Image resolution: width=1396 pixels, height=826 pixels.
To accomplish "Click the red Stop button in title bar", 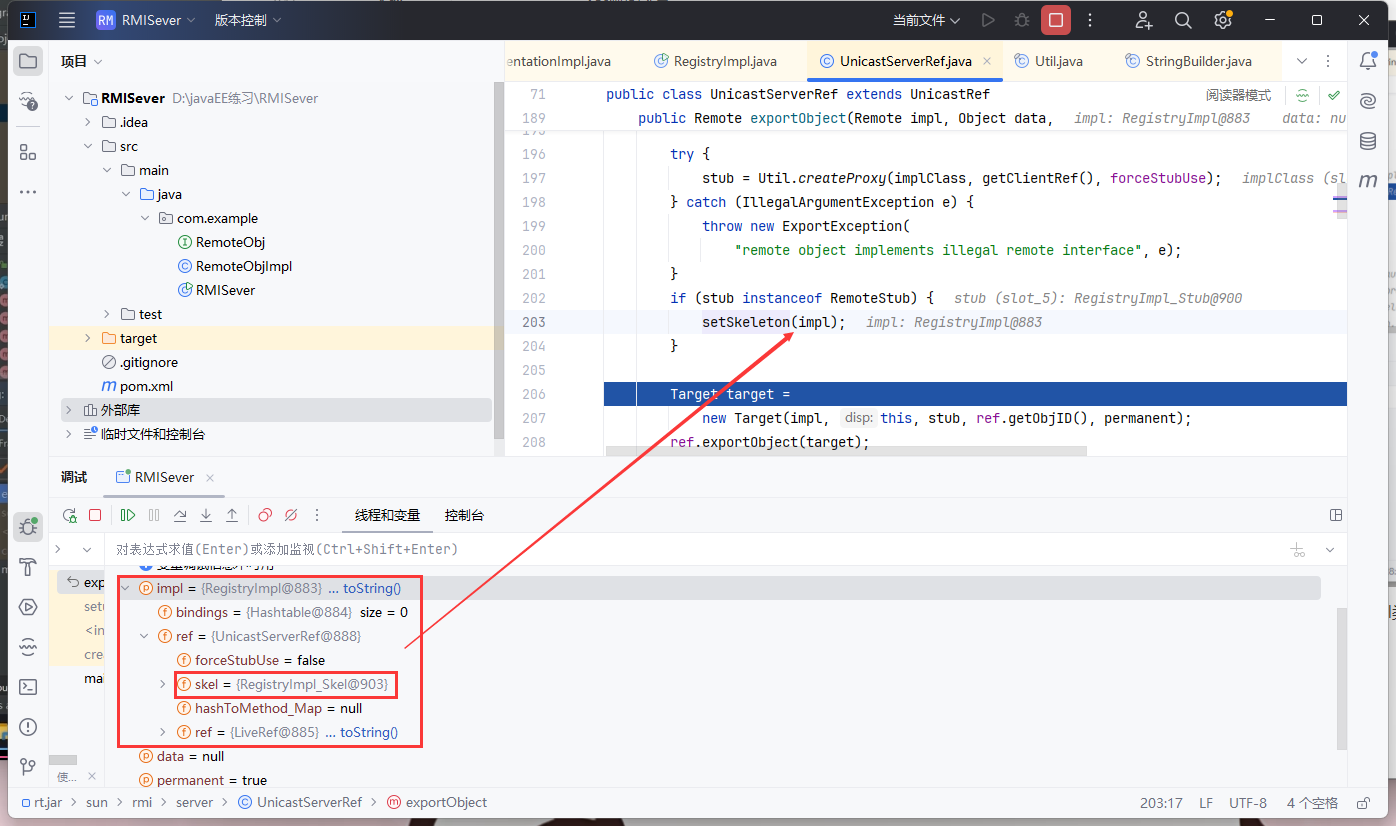I will click(1055, 20).
